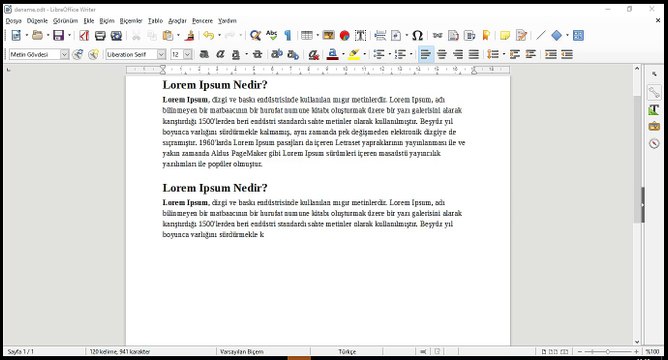Select the Clone Formatting paintbrush
The height and width of the screenshot is (360, 668).
pos(190,35)
